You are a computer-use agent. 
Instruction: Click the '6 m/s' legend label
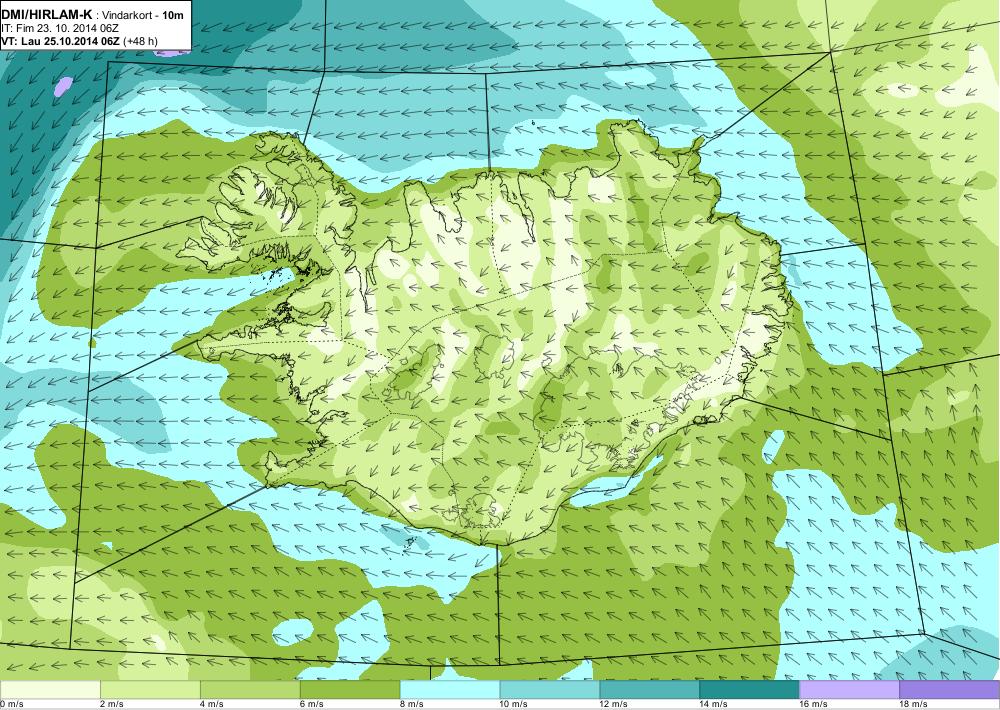(x=311, y=704)
